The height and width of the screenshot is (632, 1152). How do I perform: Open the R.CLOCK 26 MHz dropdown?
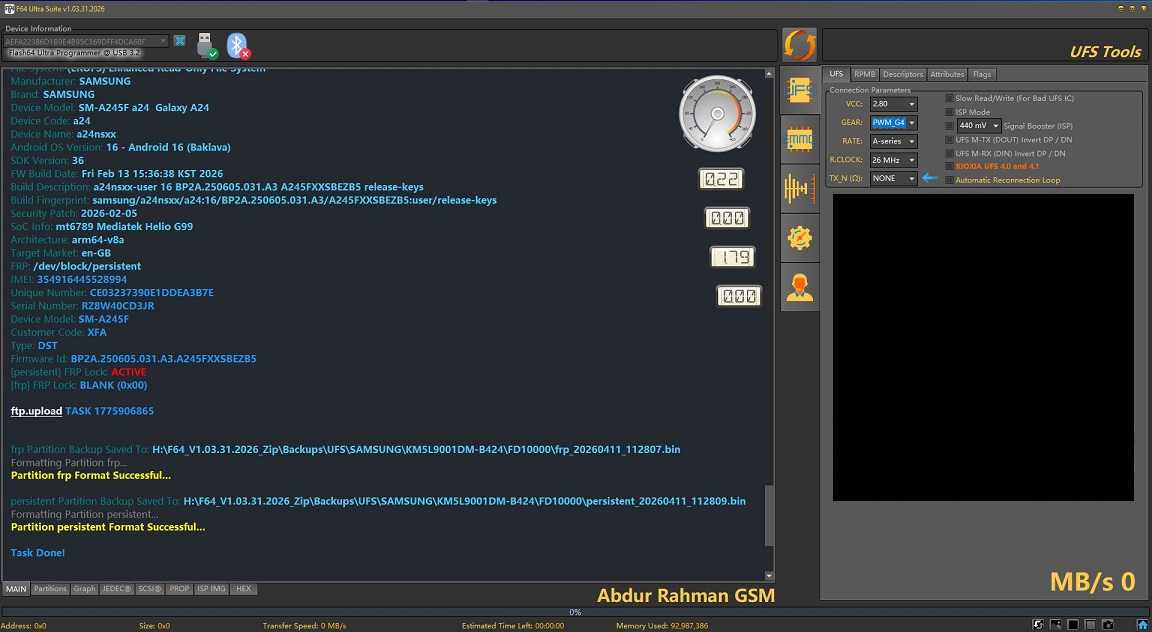pos(893,159)
